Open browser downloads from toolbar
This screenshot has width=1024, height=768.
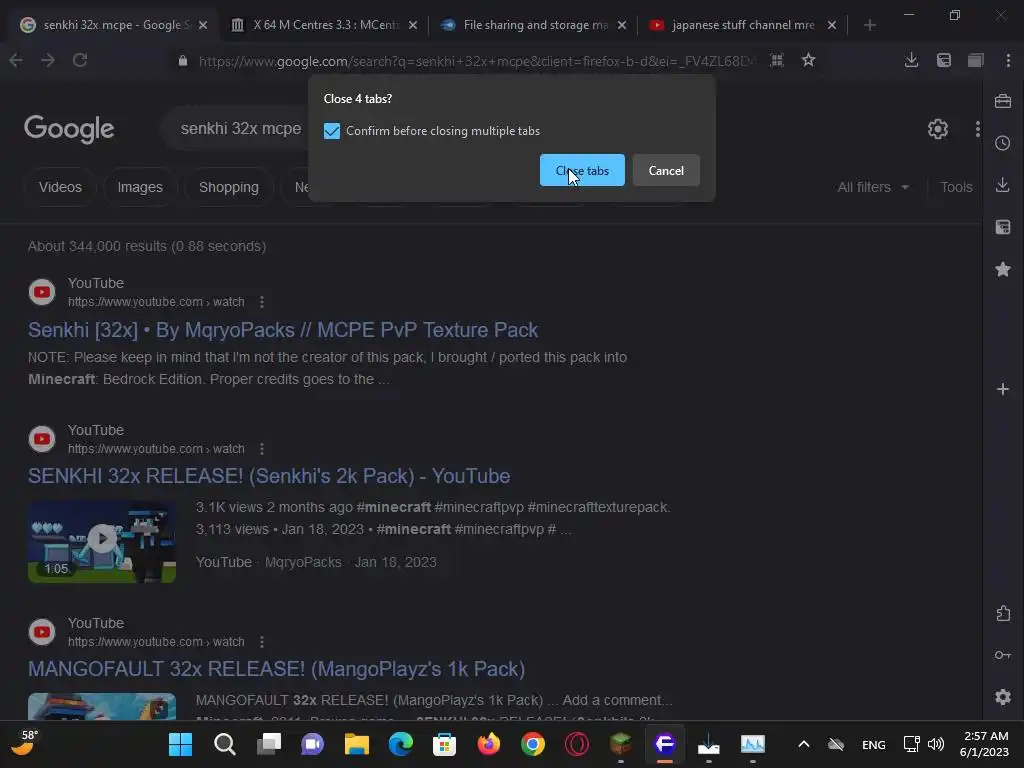(x=912, y=60)
